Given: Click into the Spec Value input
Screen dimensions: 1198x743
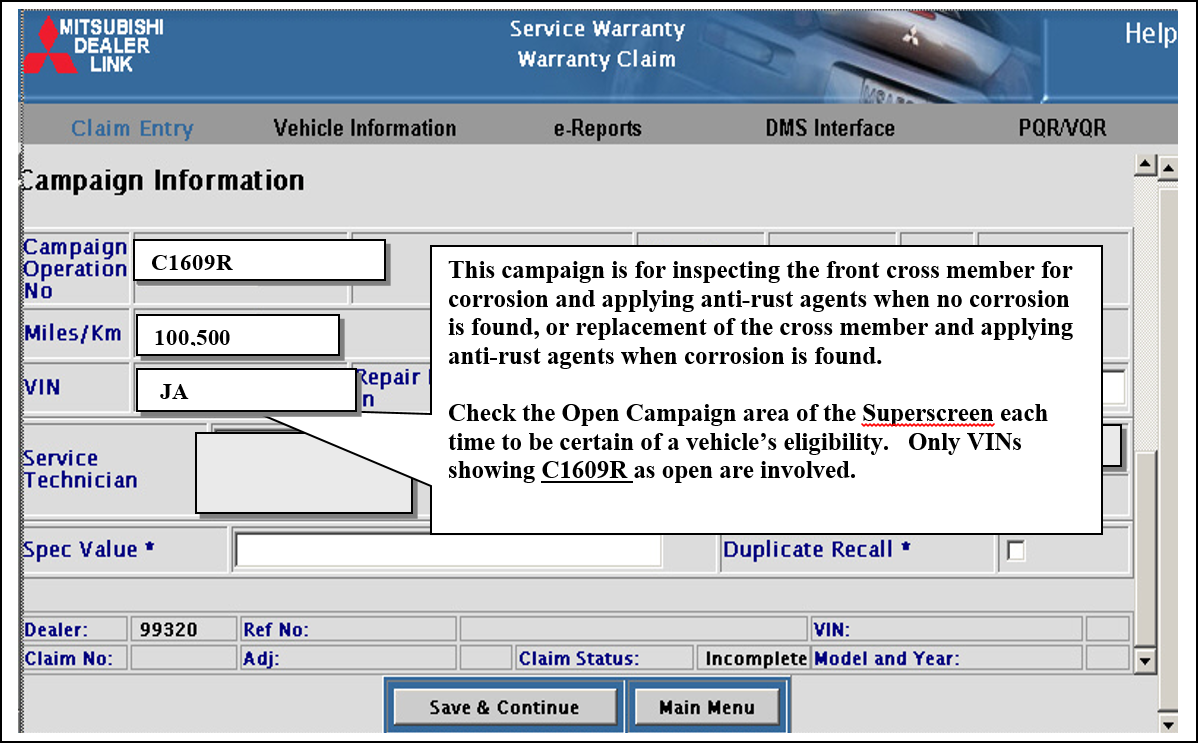Looking at the screenshot, I should 448,551.
